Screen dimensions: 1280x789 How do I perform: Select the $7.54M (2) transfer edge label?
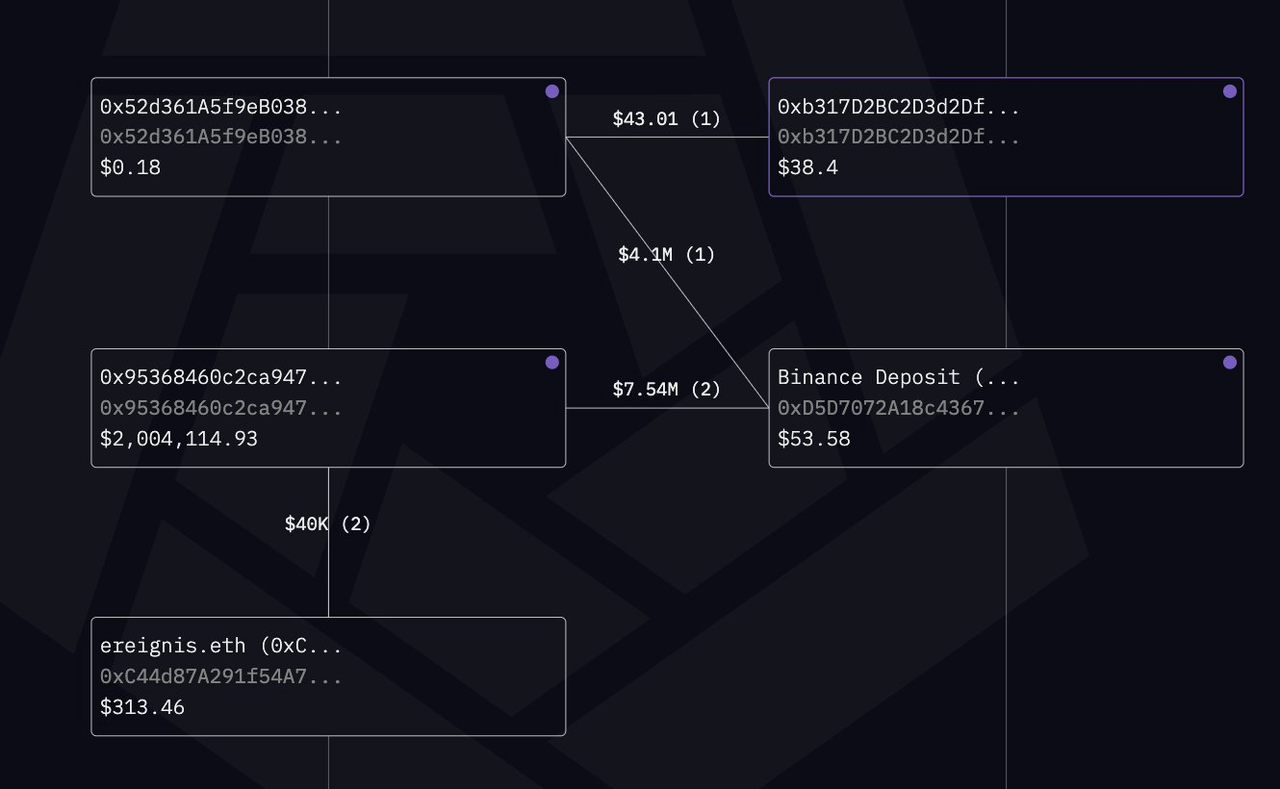point(666,389)
